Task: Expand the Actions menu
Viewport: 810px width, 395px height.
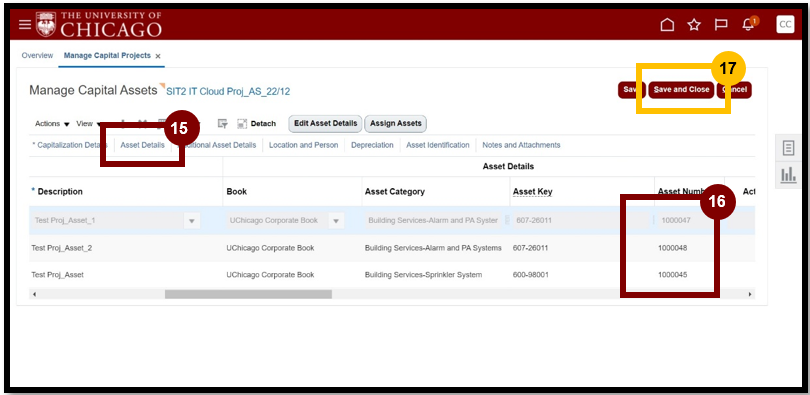Action: coord(52,123)
